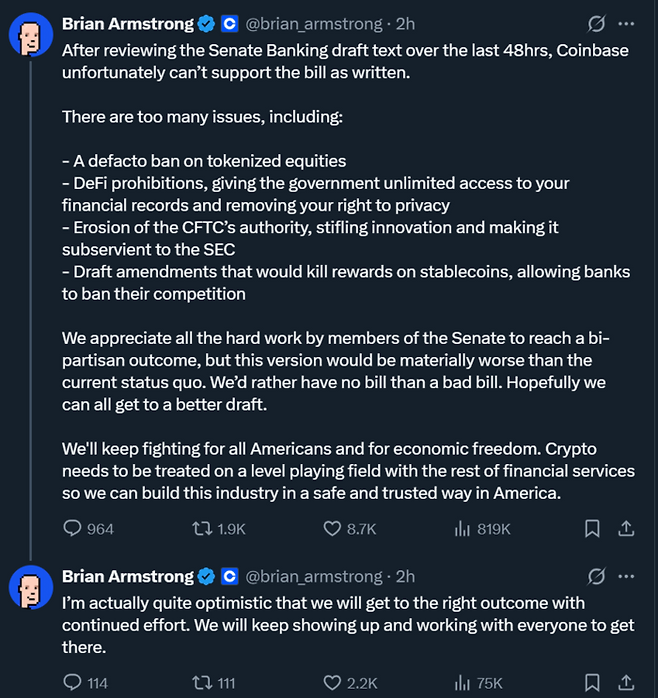
Task: Open Brian Armstrong's profile from first tweet name
Action: [127, 23]
